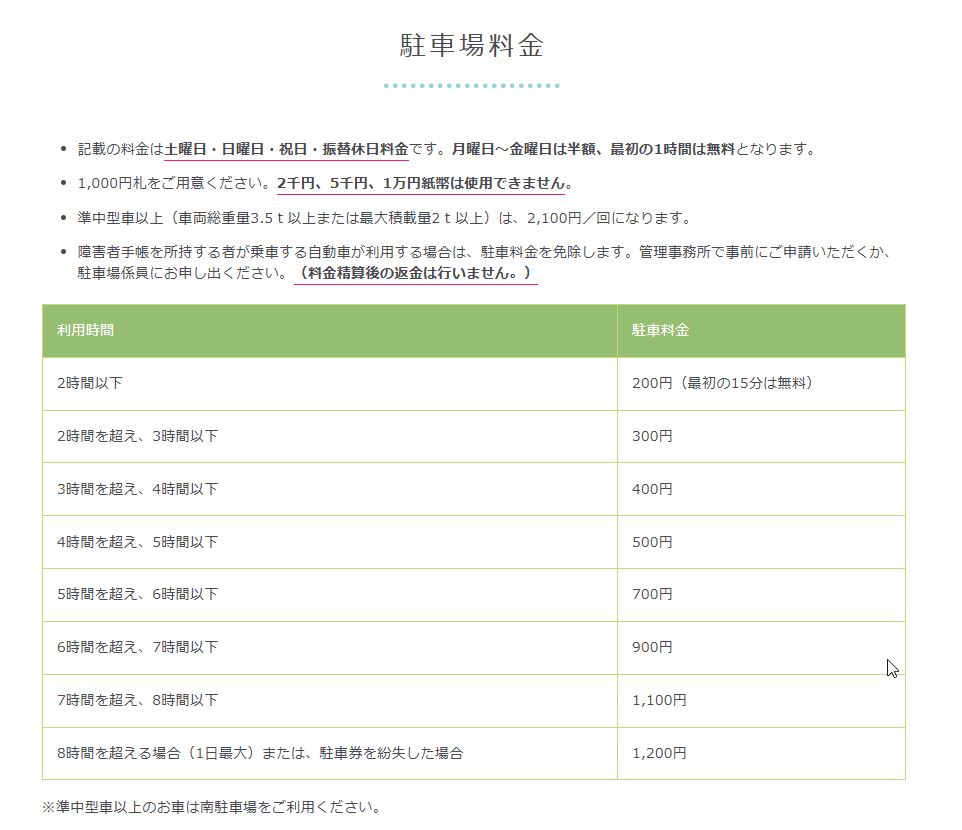Screen dimensions: 962x830
Task: Select the 3時間を超え、4時間以下 row label
Action: pyautogui.click(x=137, y=489)
